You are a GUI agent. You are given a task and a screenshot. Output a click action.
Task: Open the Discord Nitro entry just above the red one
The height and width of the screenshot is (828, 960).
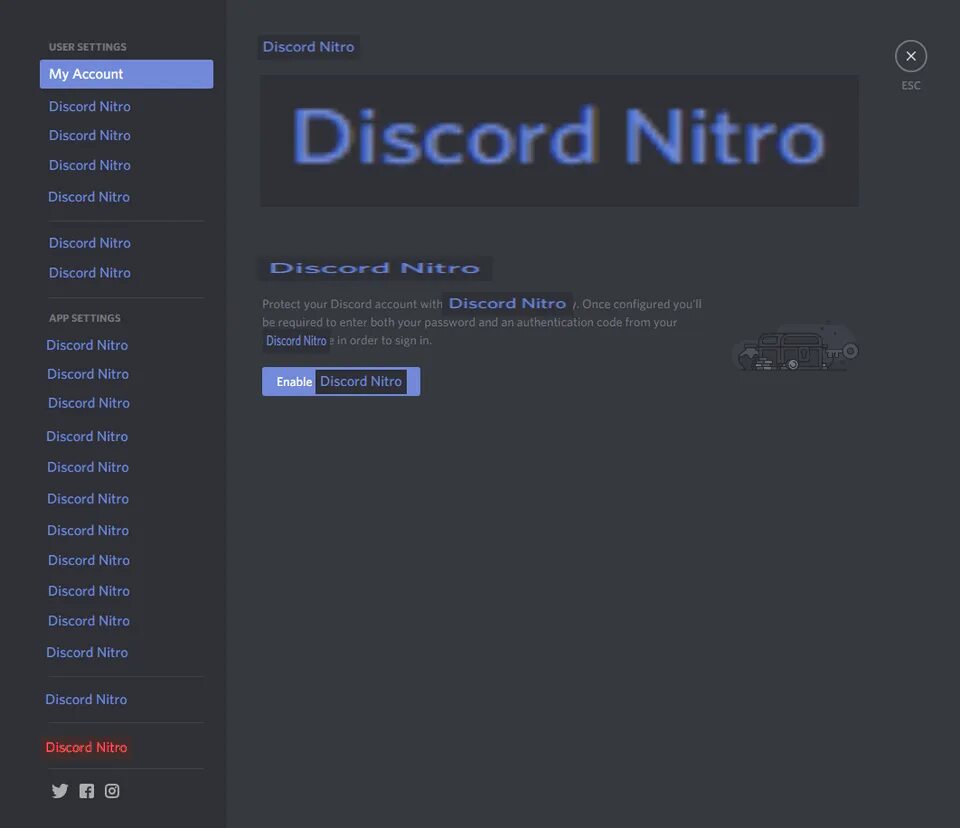pos(86,699)
